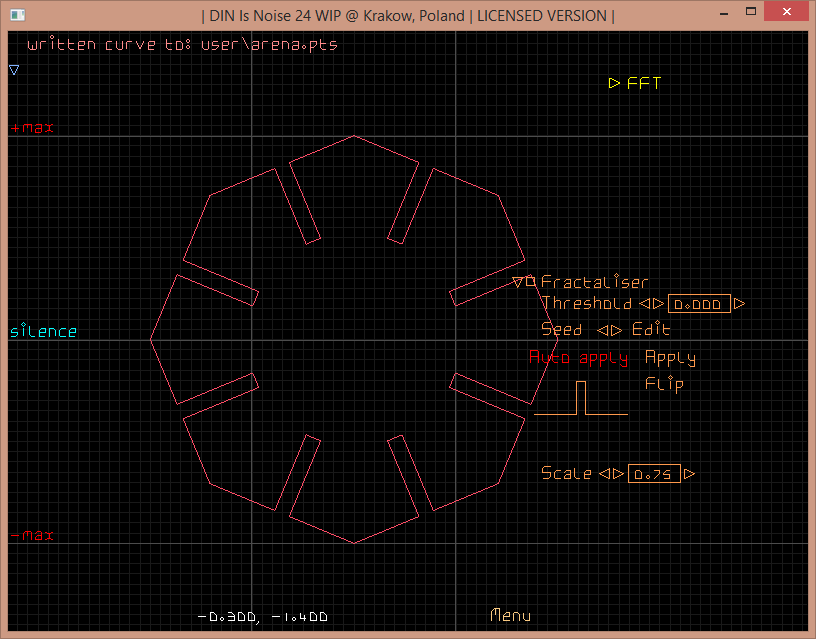Click the Threshold value field
The image size is (816, 639).
click(x=699, y=304)
